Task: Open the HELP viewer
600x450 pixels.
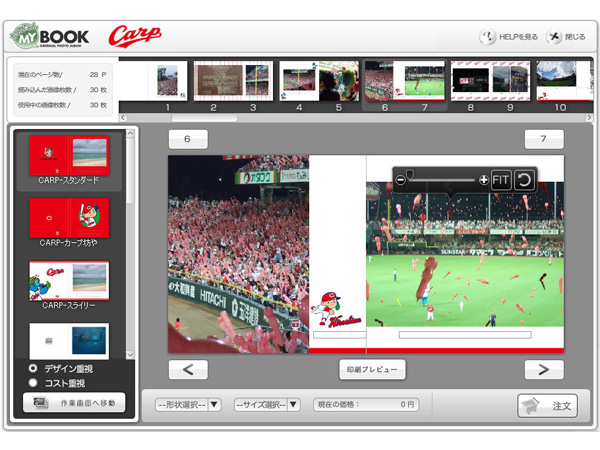Action: click(x=509, y=37)
